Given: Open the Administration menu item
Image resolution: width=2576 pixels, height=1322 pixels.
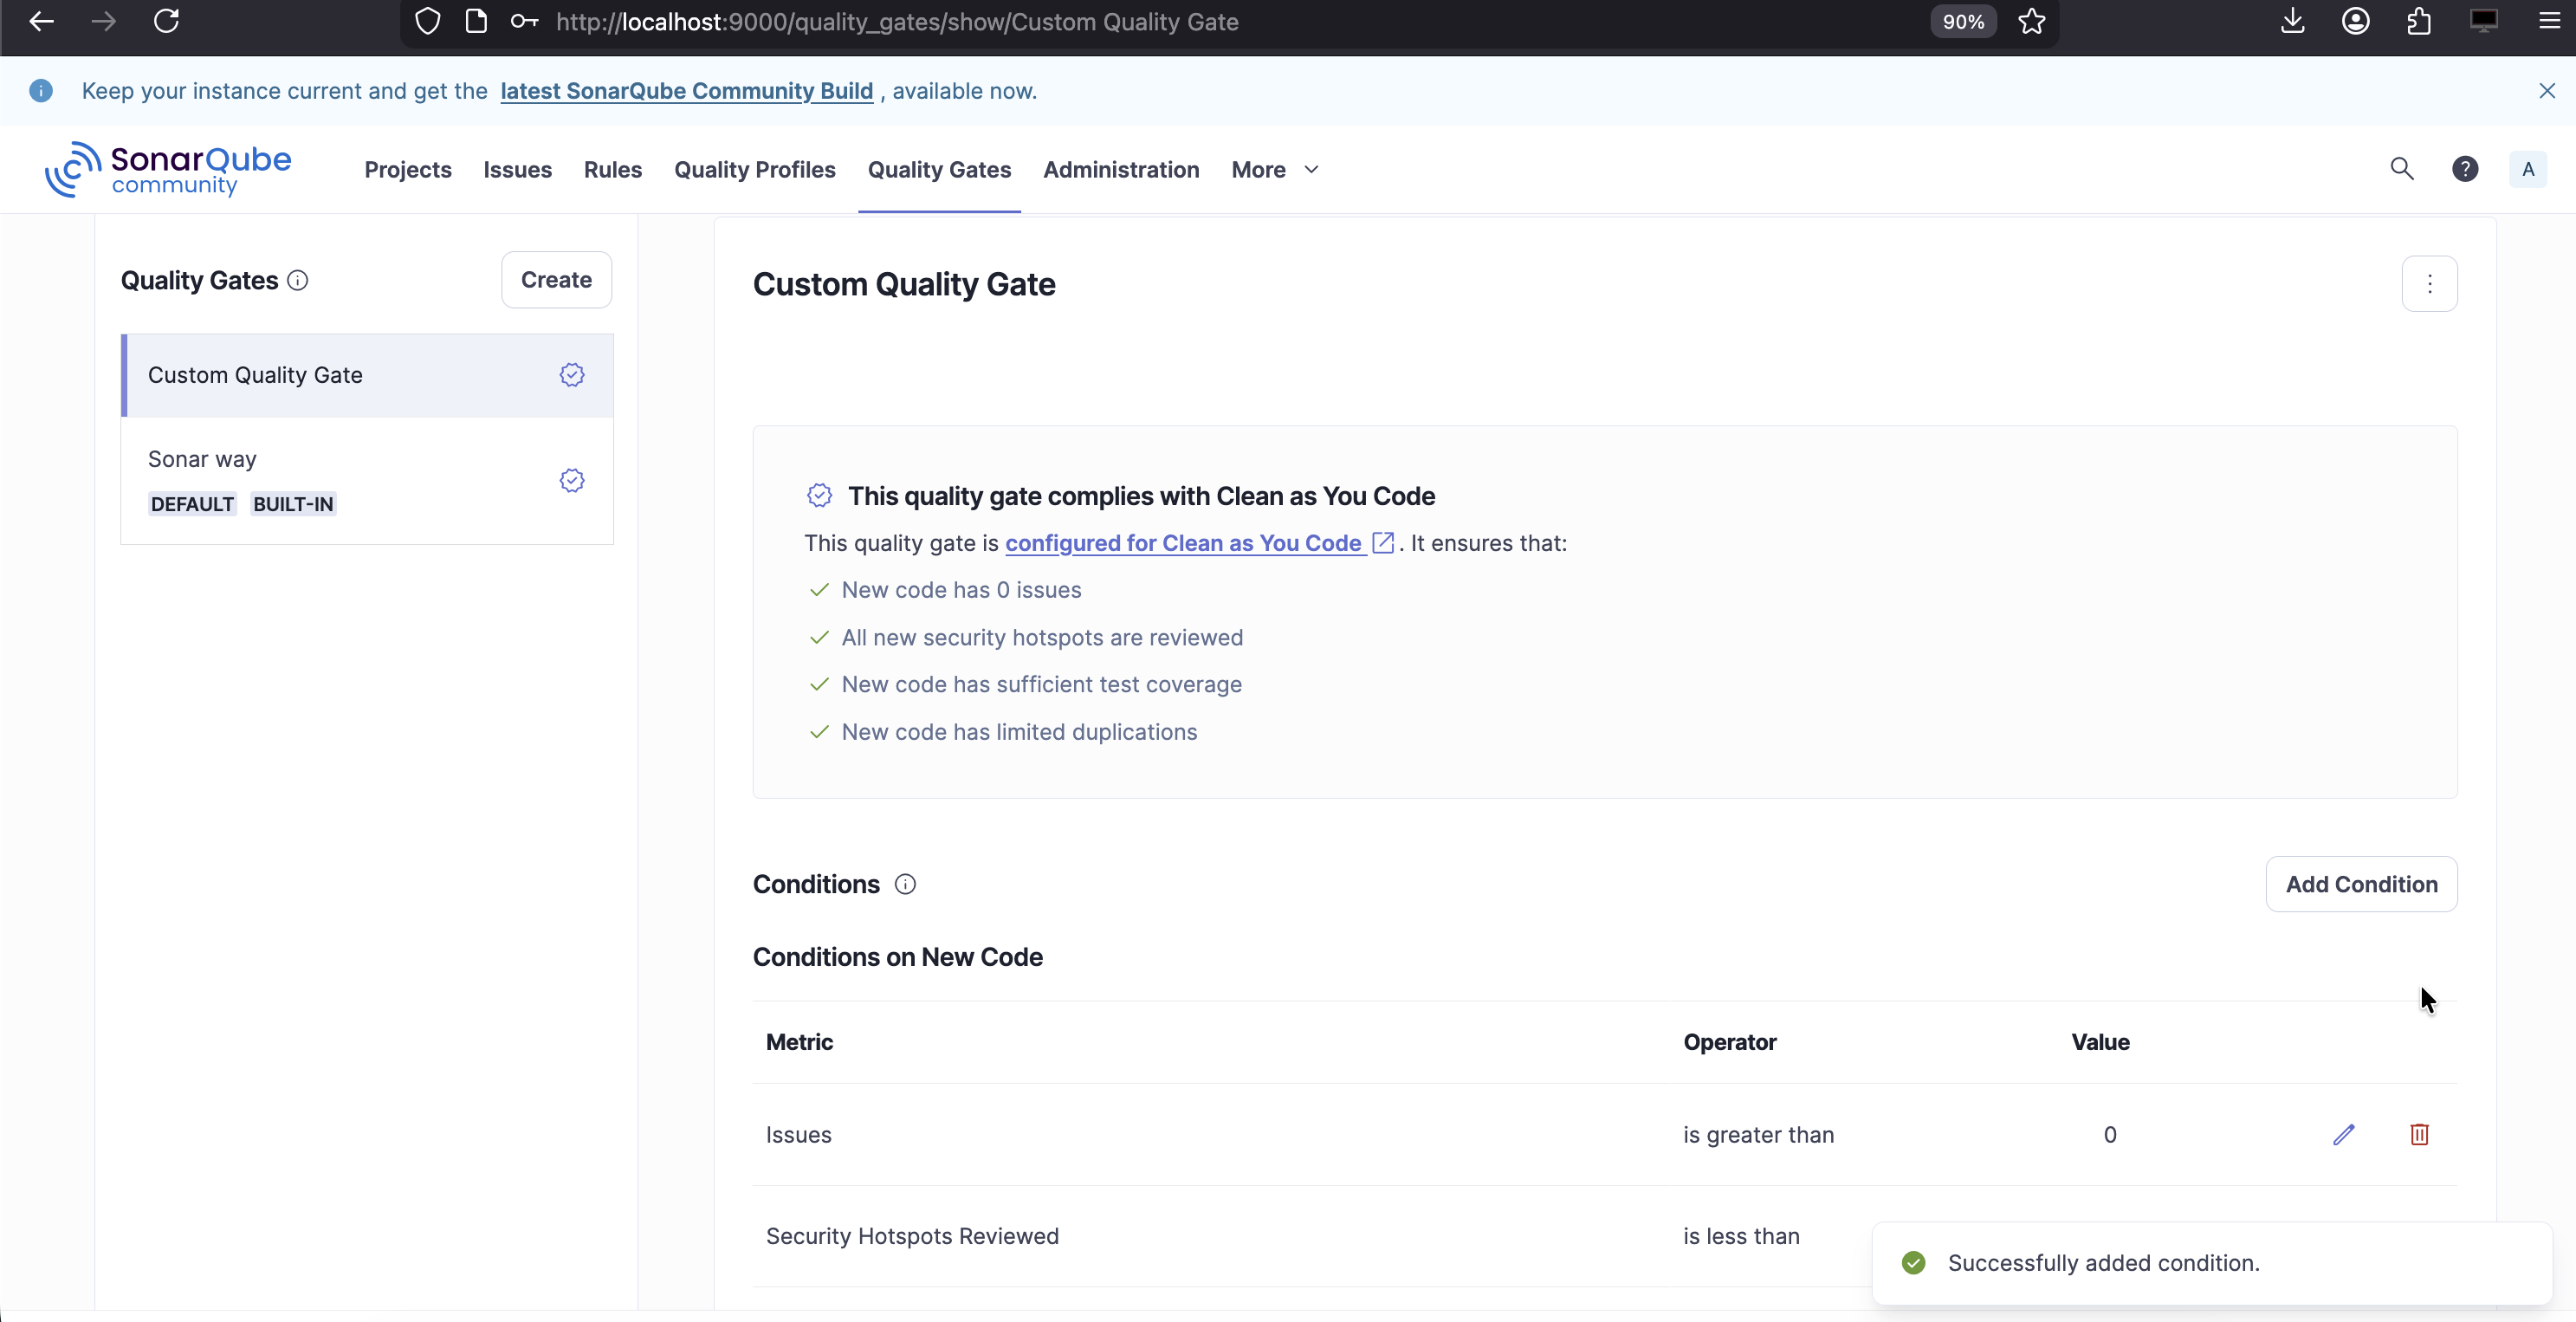Looking at the screenshot, I should pyautogui.click(x=1120, y=170).
